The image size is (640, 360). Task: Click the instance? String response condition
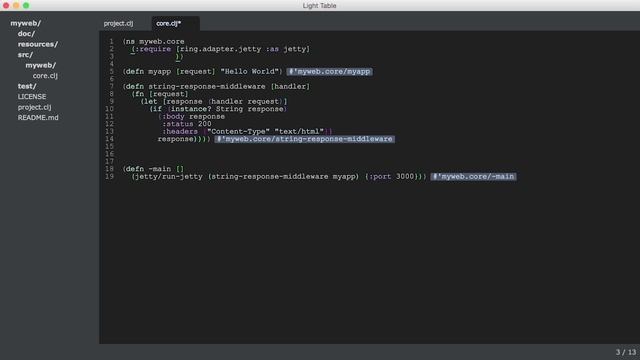[227, 109]
